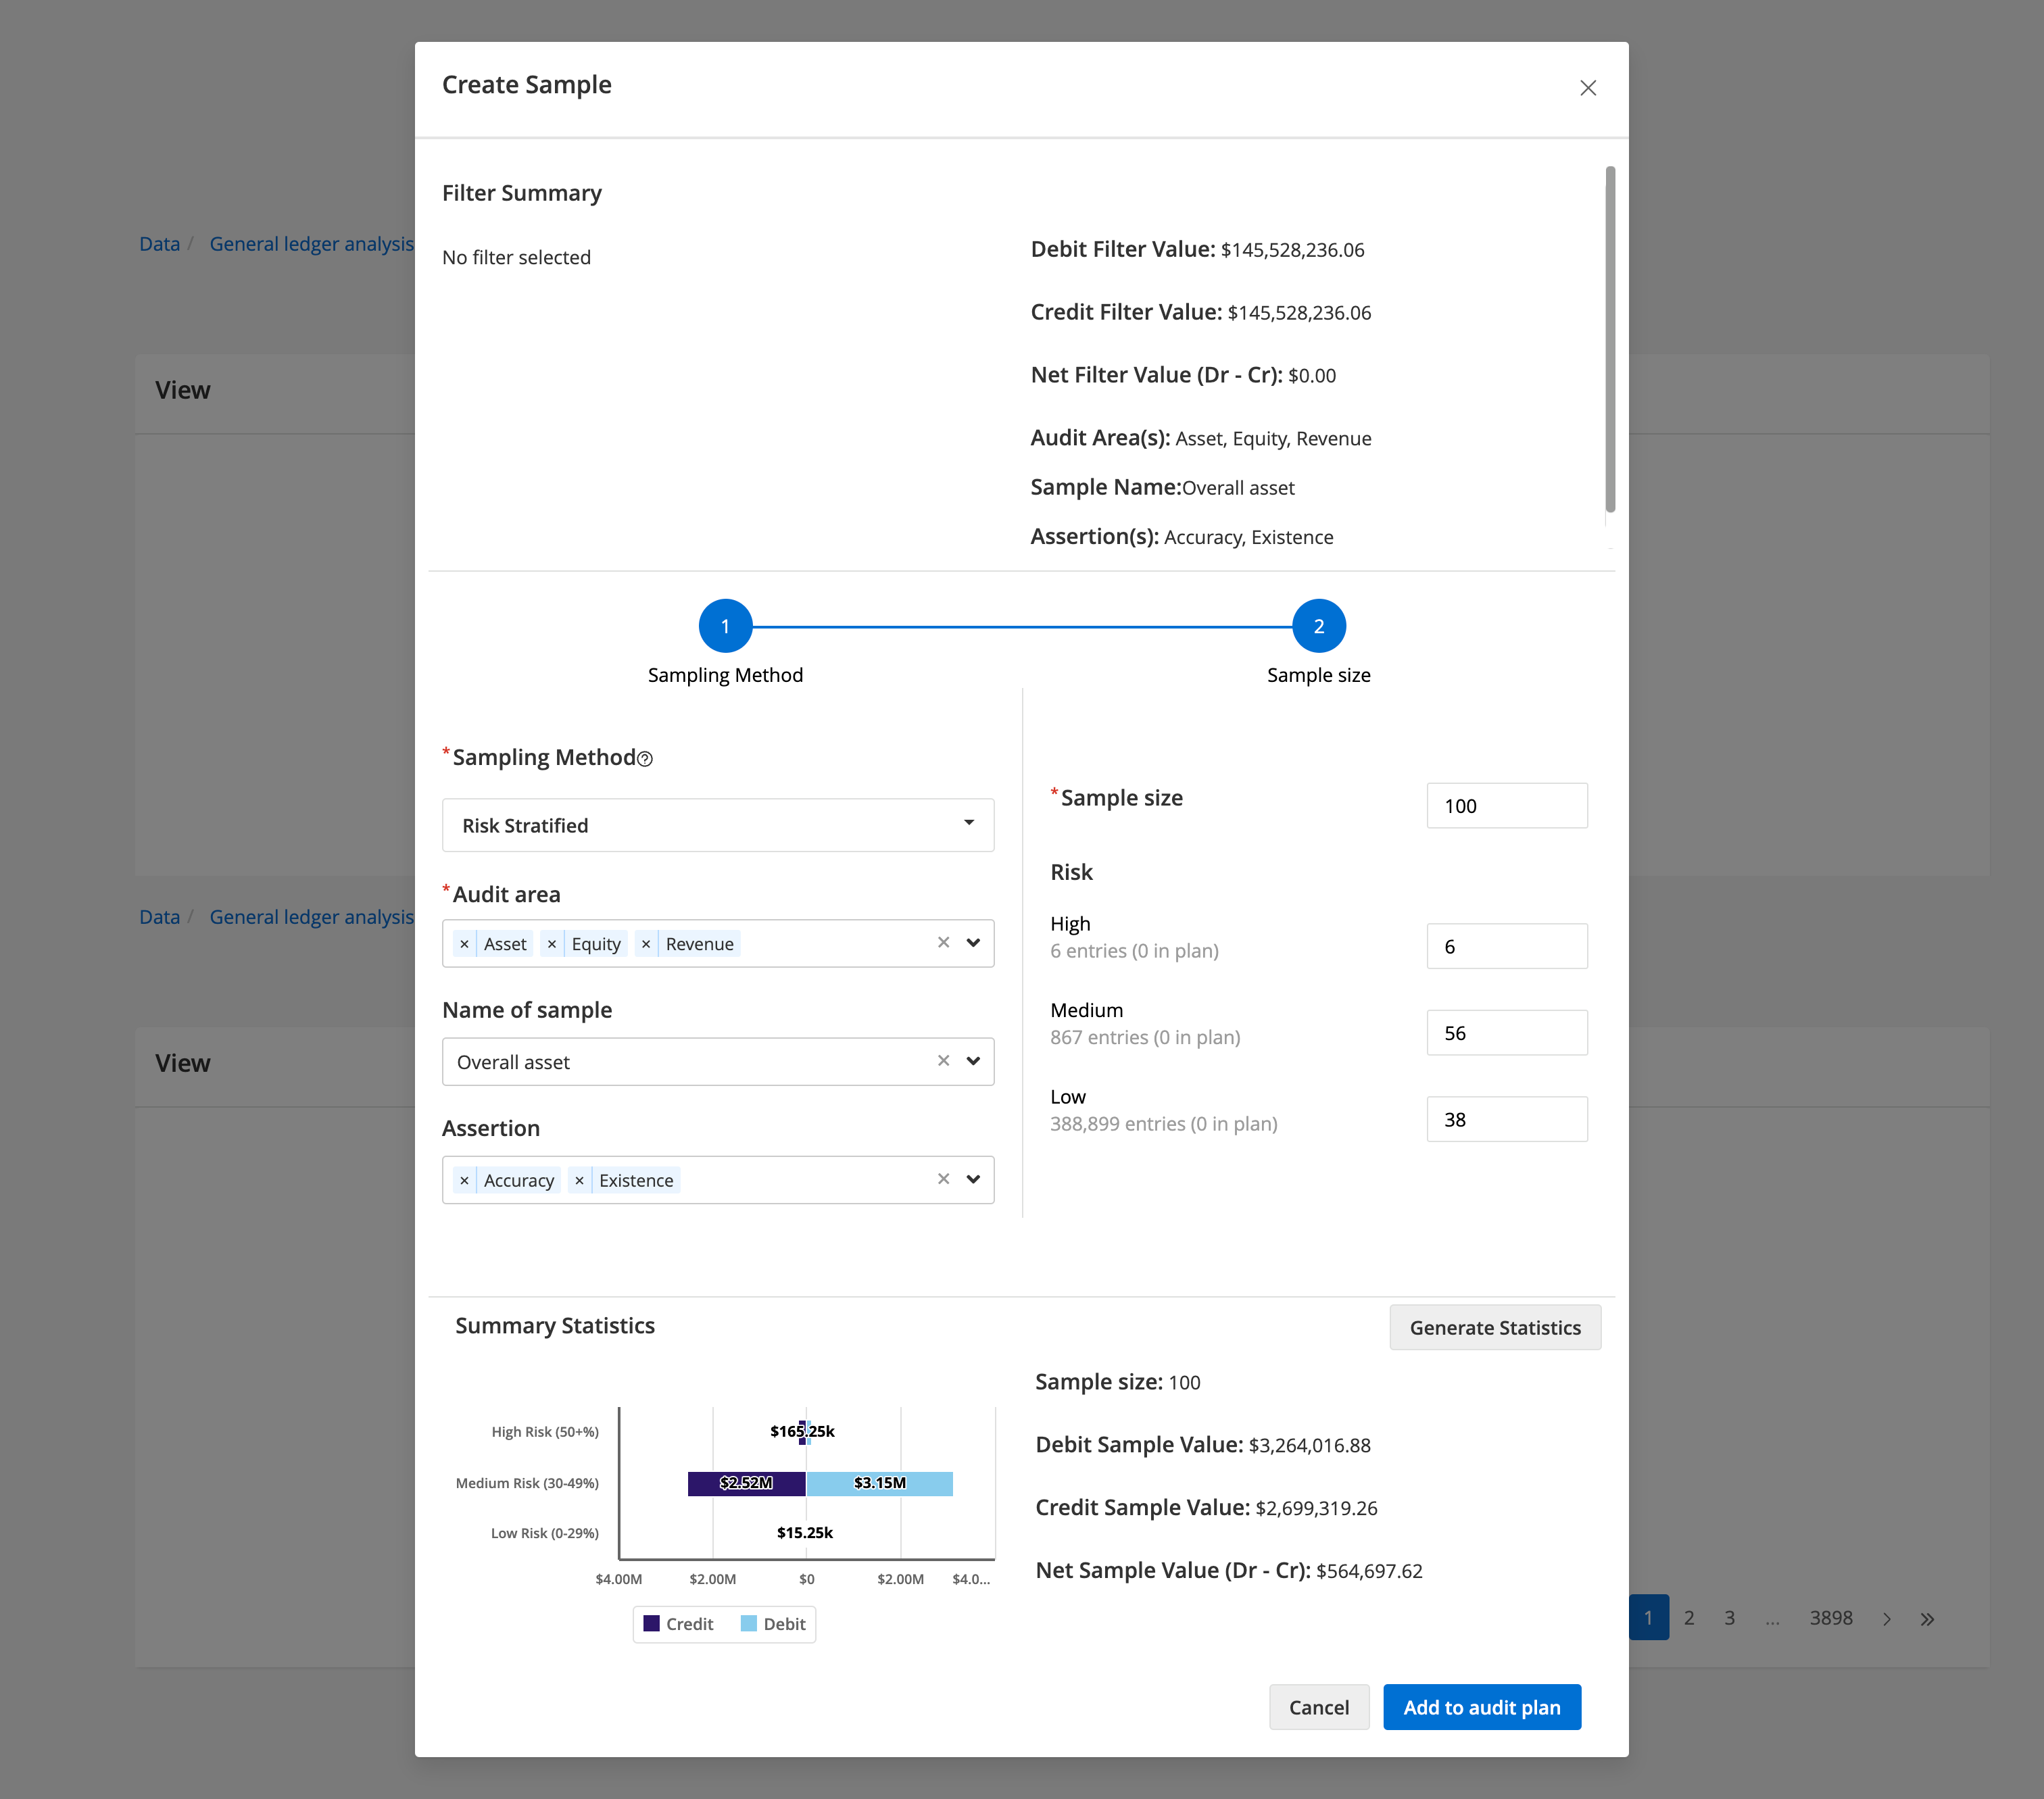
Task: Go to step 1 Sampling Method
Action: pyautogui.click(x=725, y=626)
